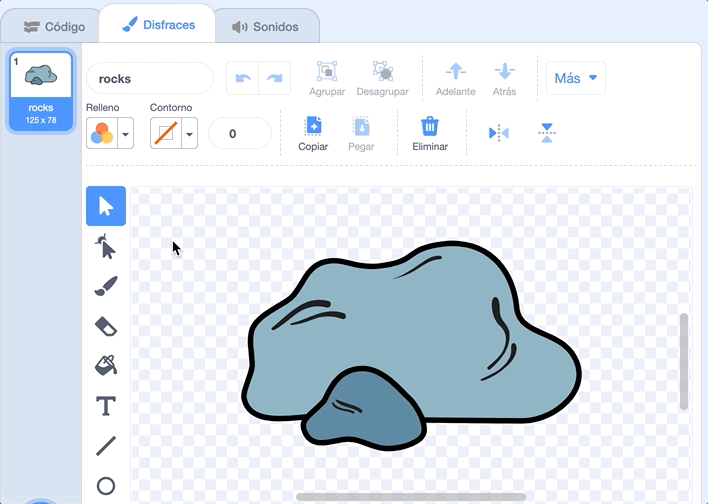Flip the costume horizontally

[x=498, y=133]
